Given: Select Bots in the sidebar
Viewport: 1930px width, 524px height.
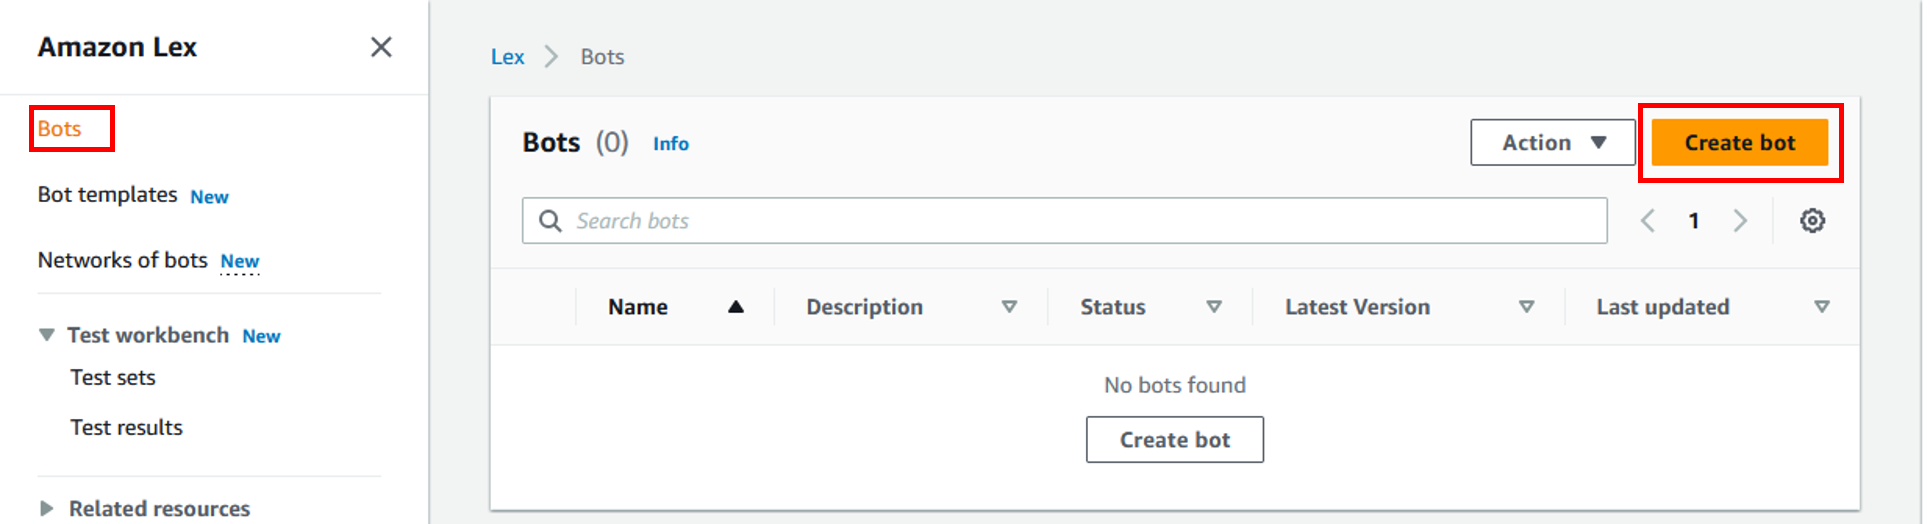Looking at the screenshot, I should tap(60, 129).
